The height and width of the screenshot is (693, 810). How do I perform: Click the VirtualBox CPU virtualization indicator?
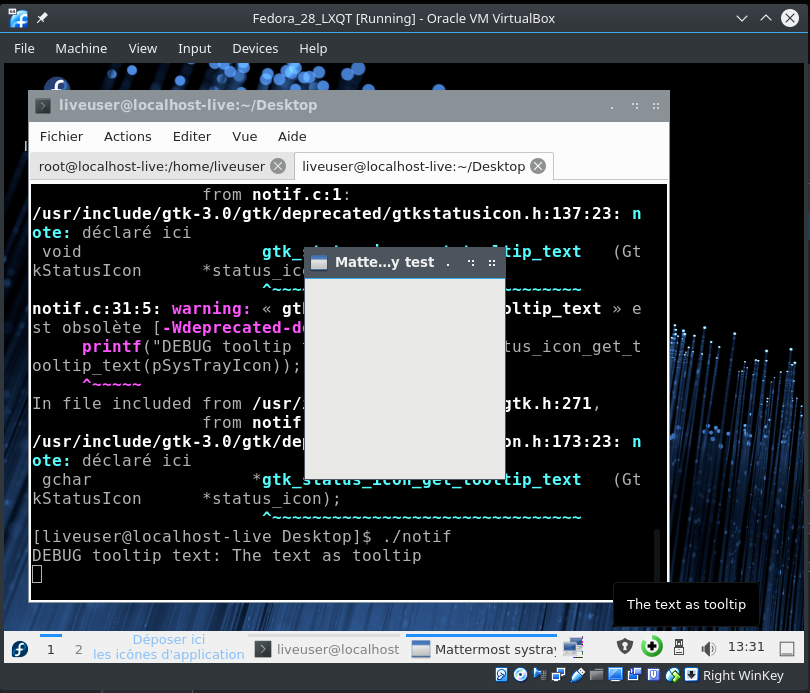tap(653, 674)
